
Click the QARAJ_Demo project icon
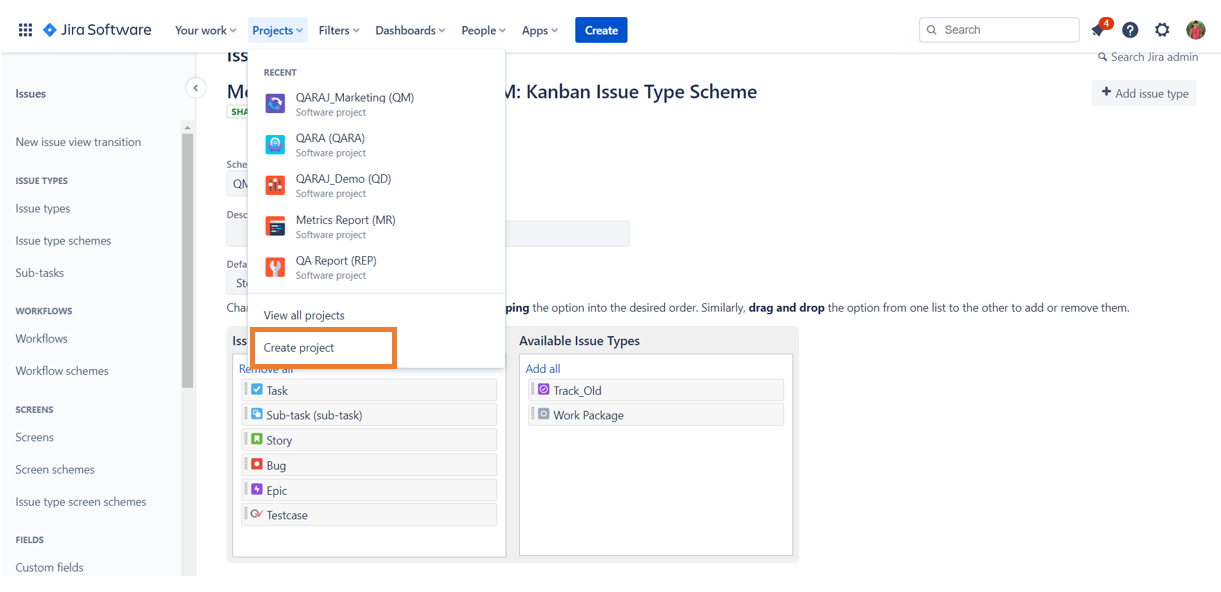275,185
